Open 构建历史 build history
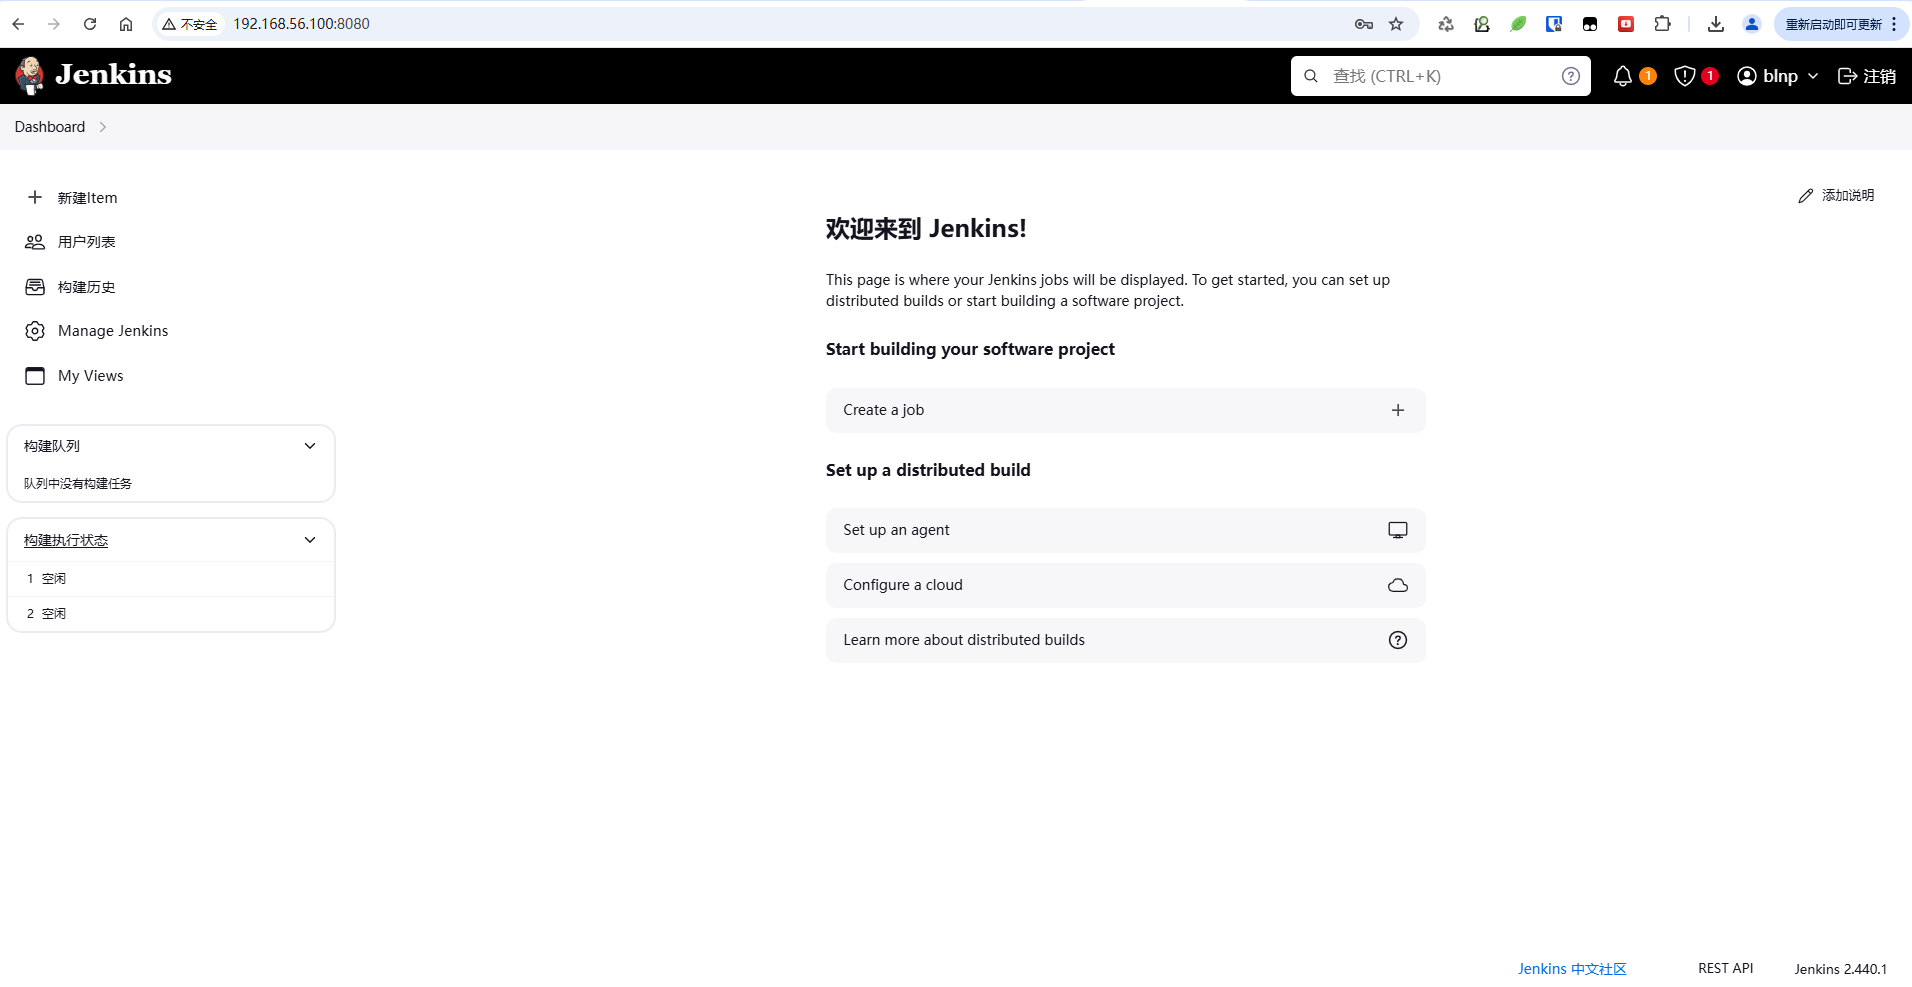This screenshot has height=987, width=1912. [87, 287]
